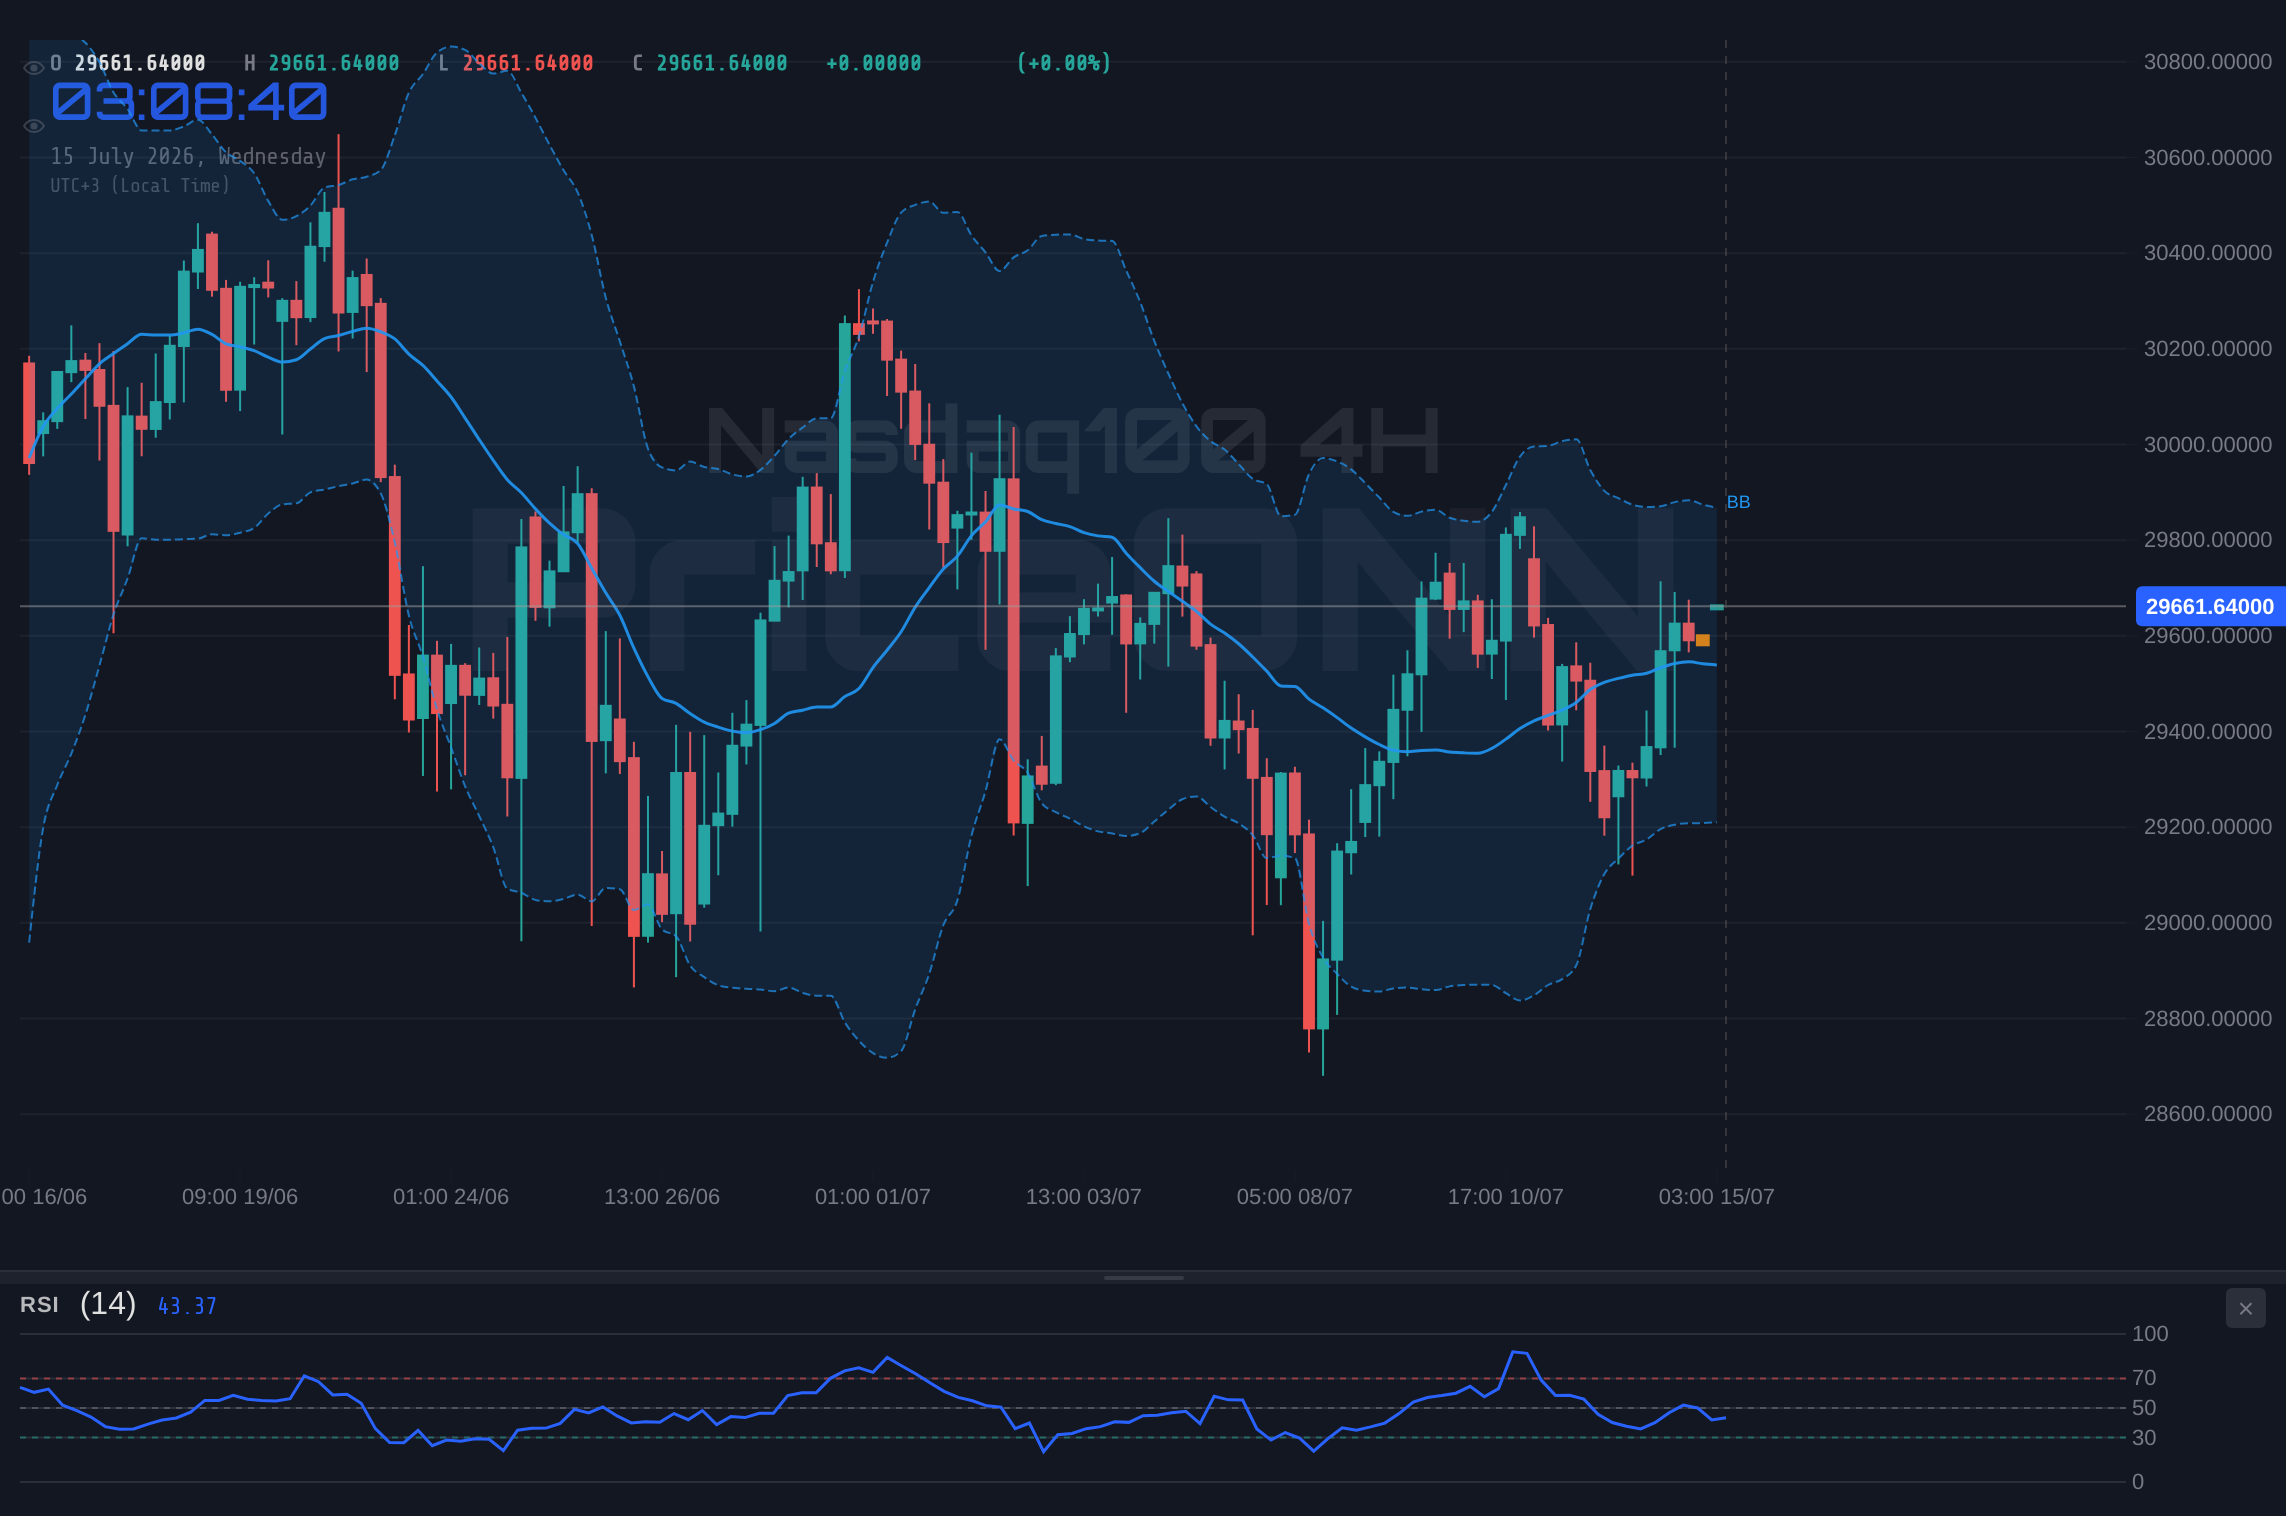Viewport: 2286px width, 1516px height.
Task: Click the 13:00 03/07 time axis label
Action: pyautogui.click(x=1084, y=1197)
